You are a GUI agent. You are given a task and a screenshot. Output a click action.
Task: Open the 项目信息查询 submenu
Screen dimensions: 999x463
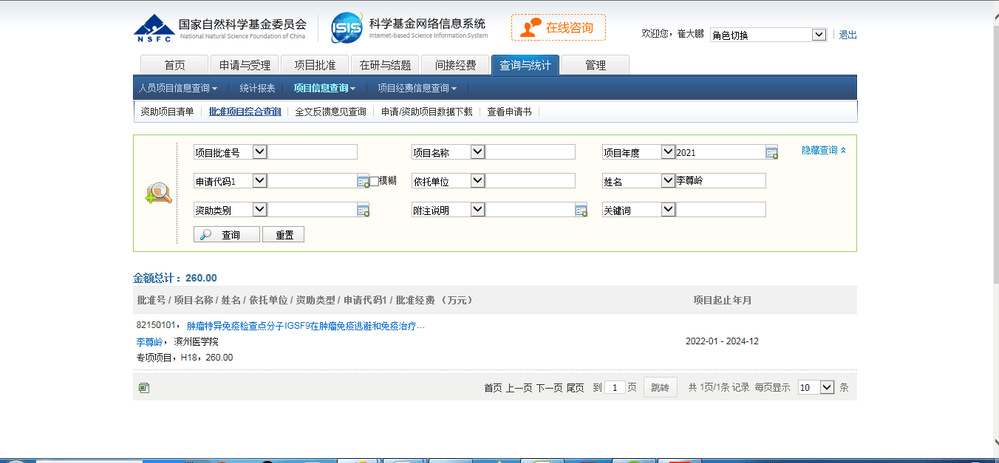tap(323, 88)
